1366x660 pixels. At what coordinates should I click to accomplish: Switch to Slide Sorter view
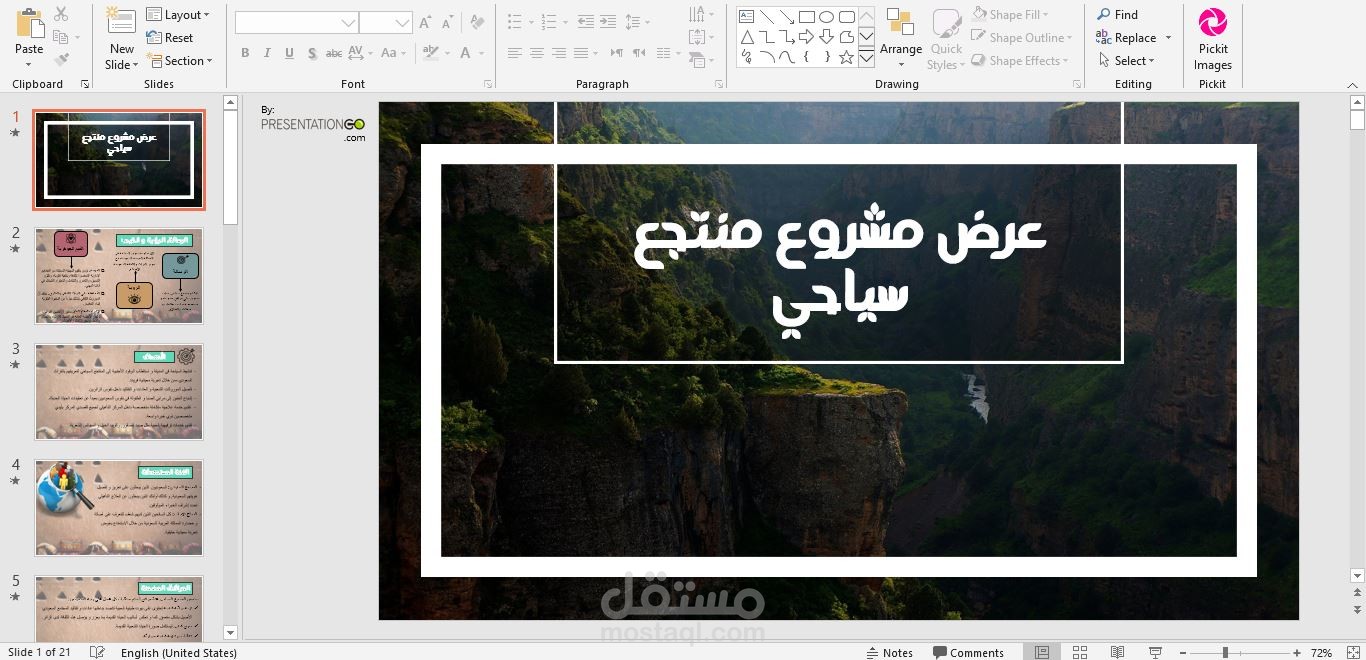[x=1079, y=652]
